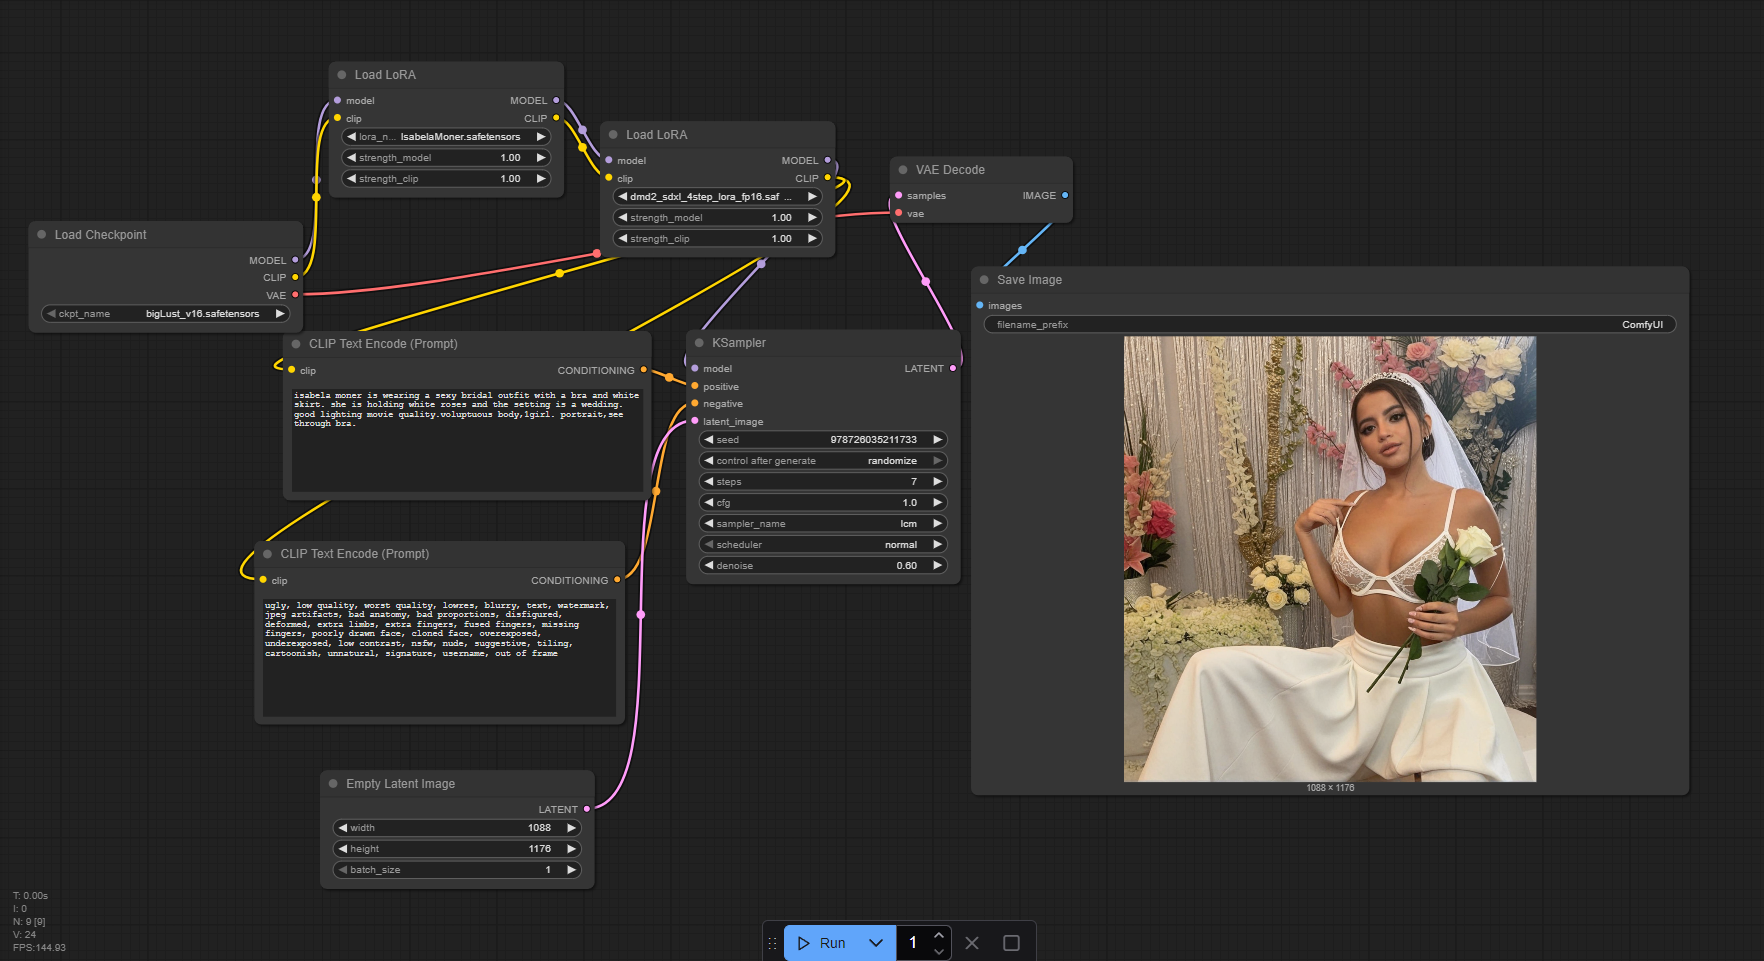Click right arrow on IsabelaMoner lora_name
The height and width of the screenshot is (961, 1764).
click(541, 137)
